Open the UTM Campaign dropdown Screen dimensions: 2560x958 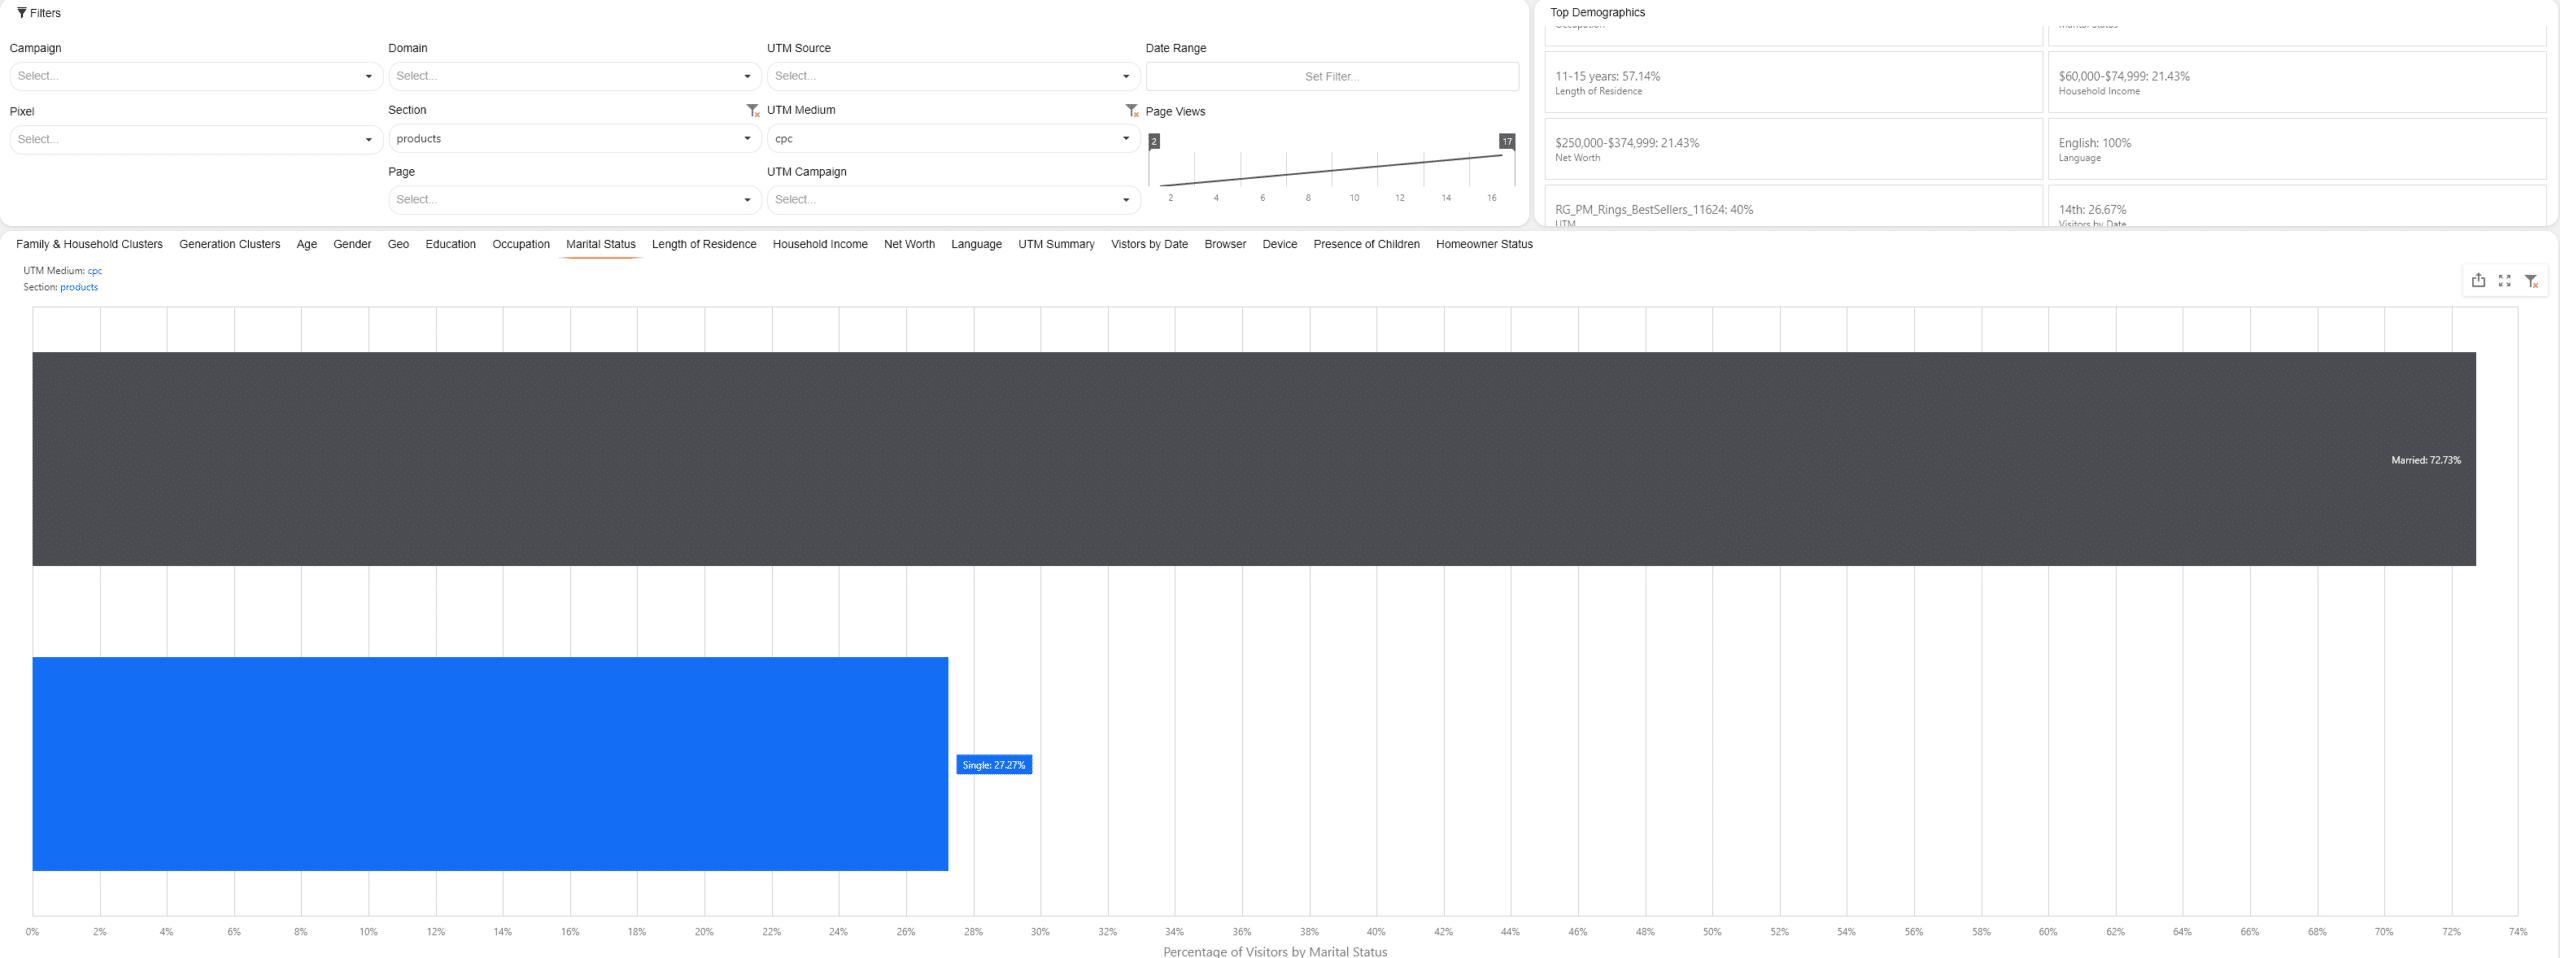[x=953, y=200]
